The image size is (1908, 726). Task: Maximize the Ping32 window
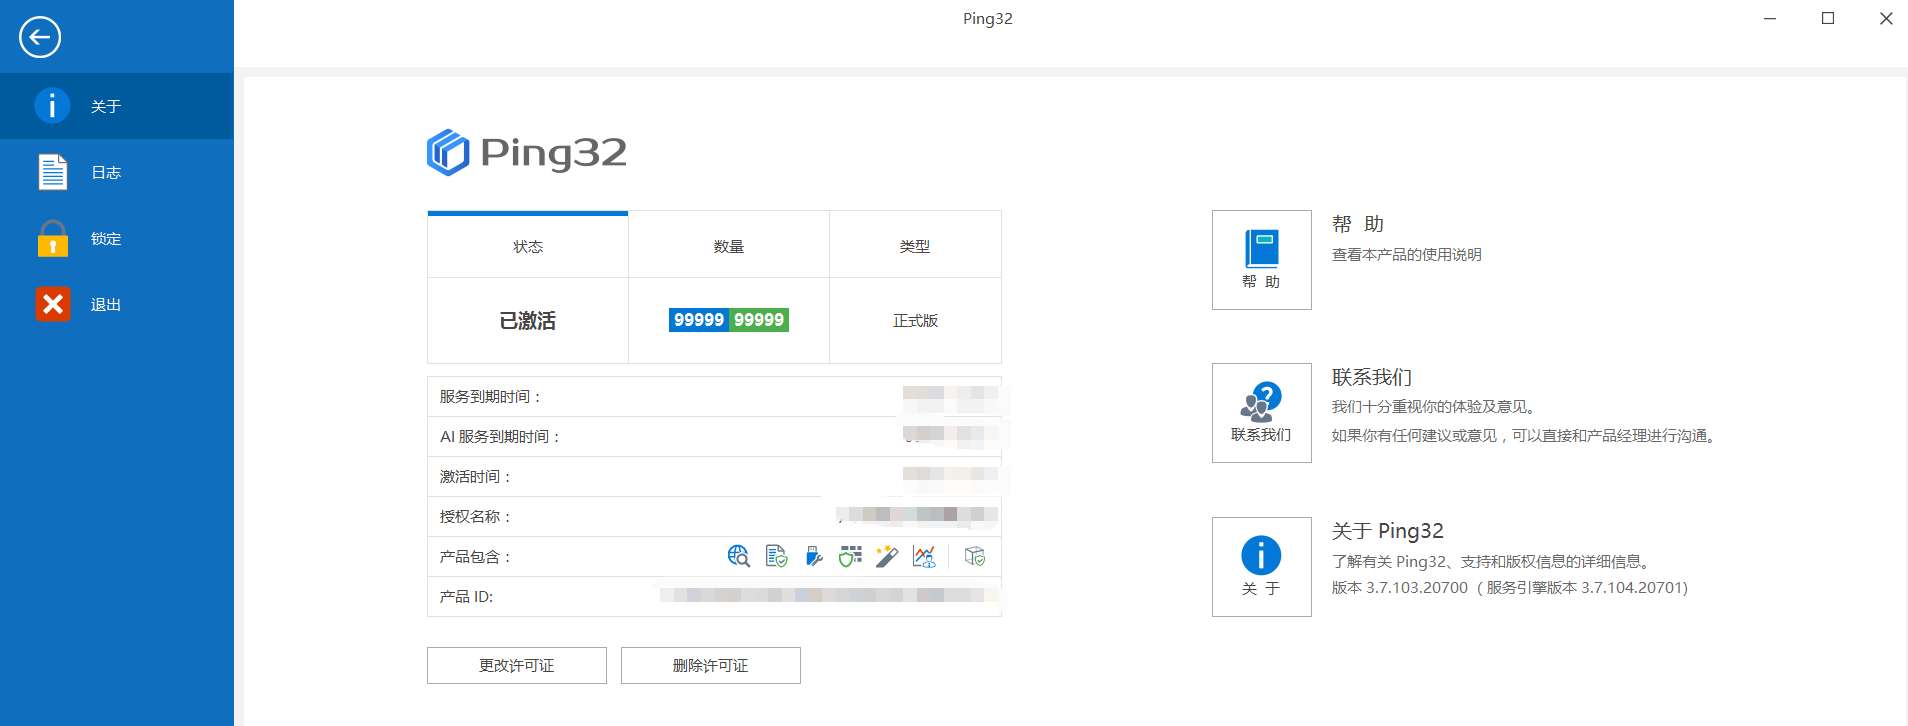pos(1828,19)
